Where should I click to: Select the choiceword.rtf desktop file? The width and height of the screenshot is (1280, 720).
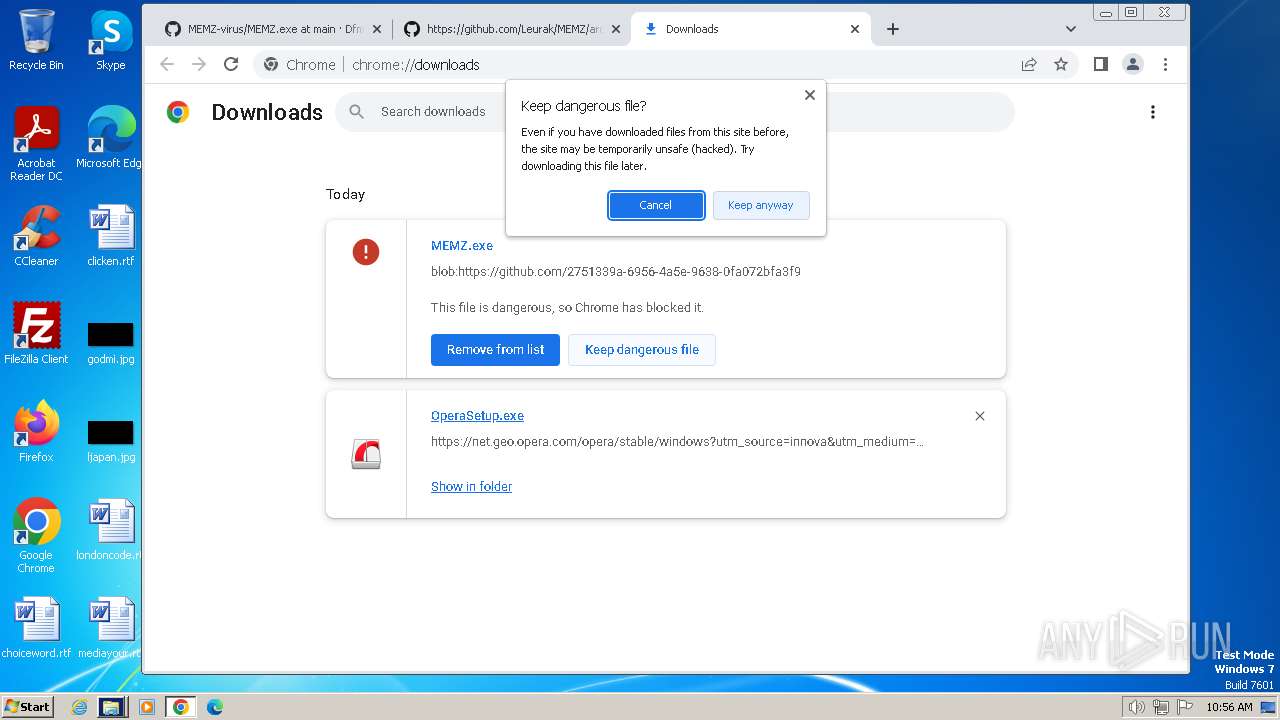pos(36,628)
